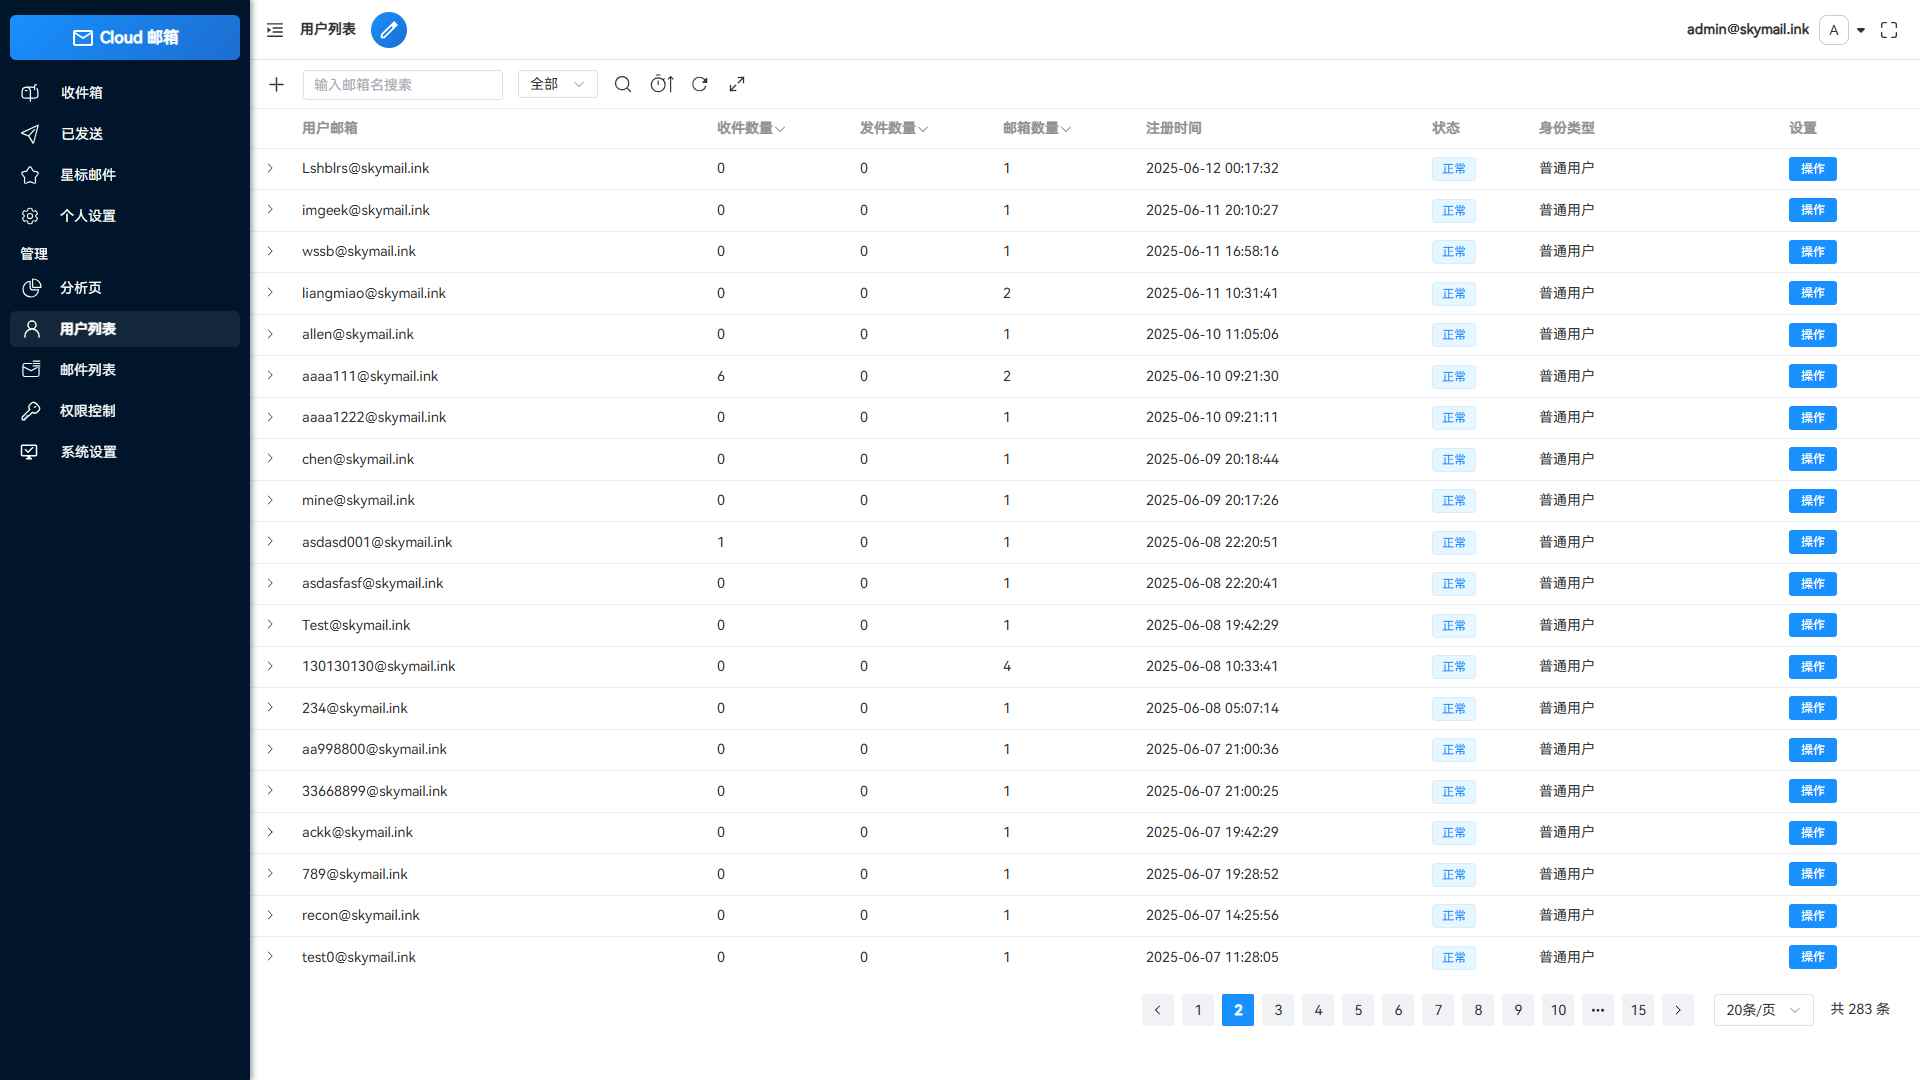
Task: Open the 分析页 analytics page
Action: (78, 288)
